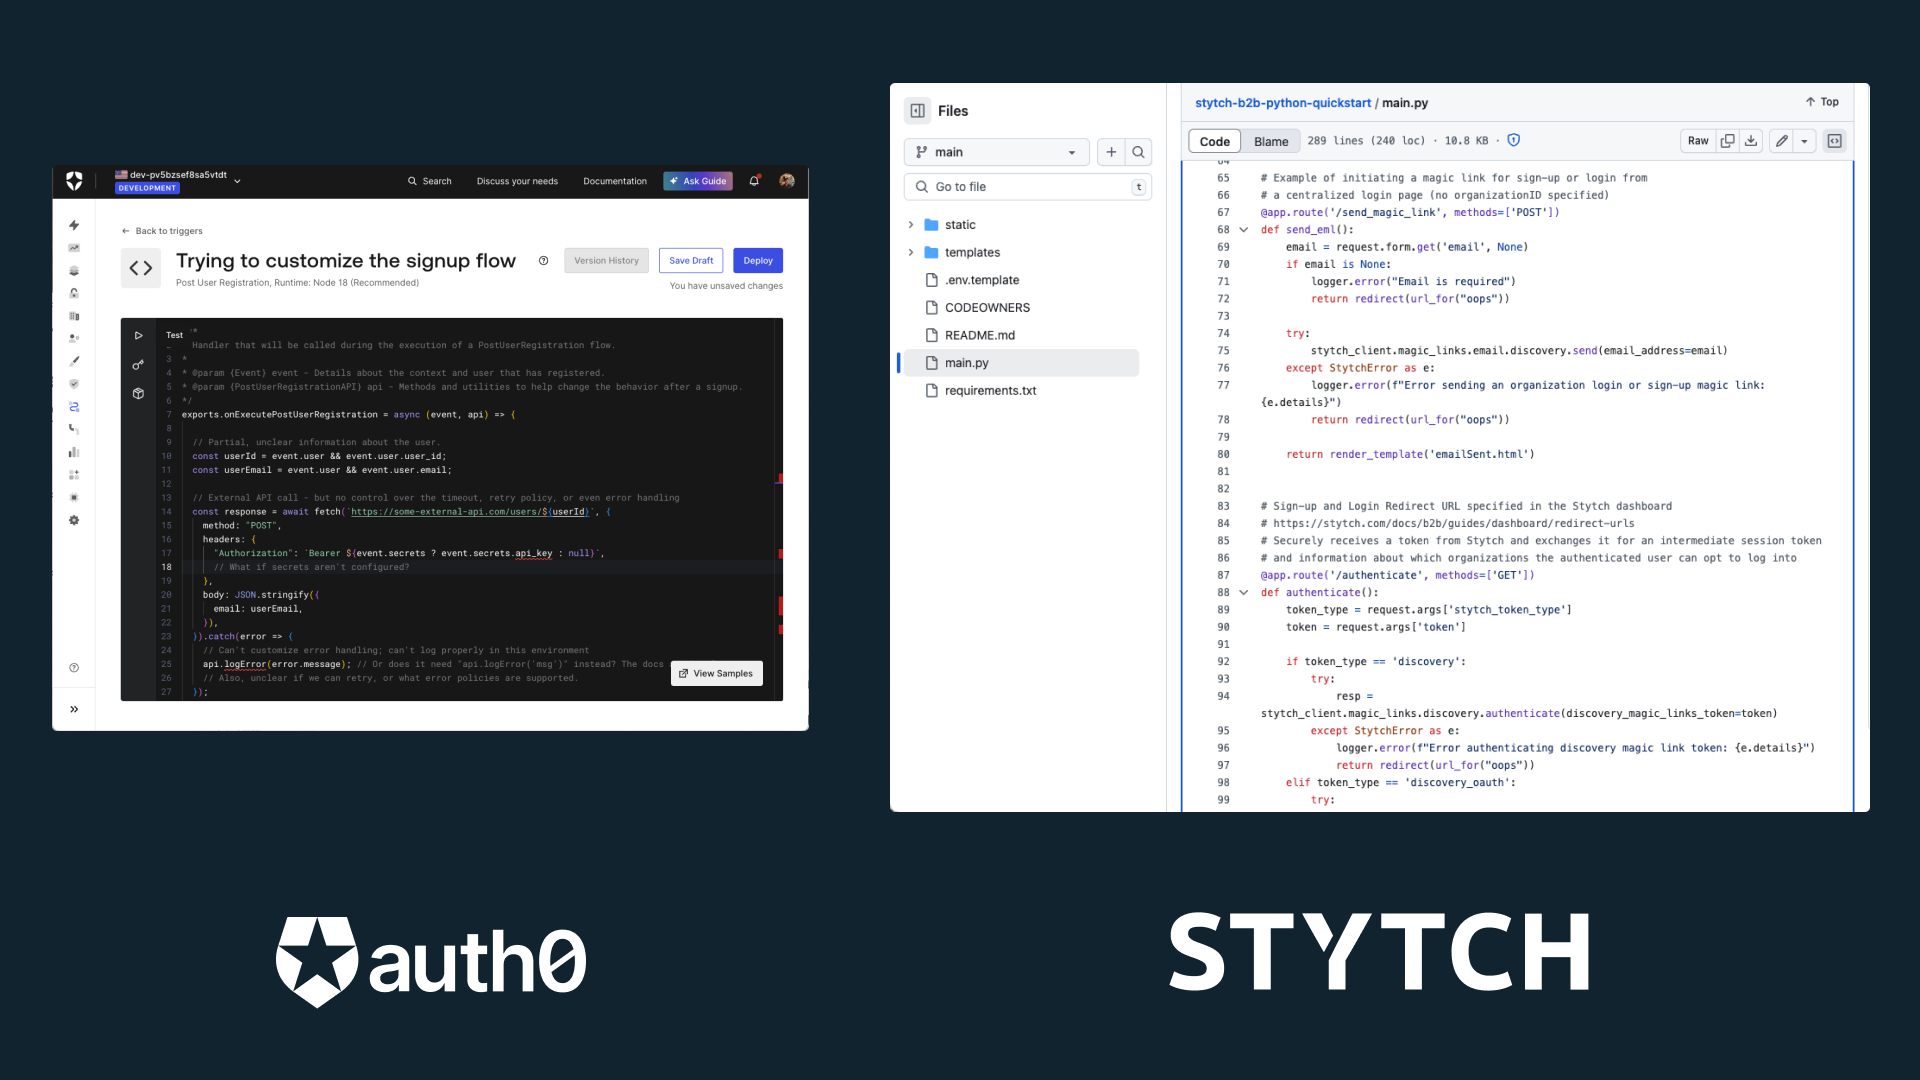
Task: Click the search files magnifier icon
Action: [1138, 152]
